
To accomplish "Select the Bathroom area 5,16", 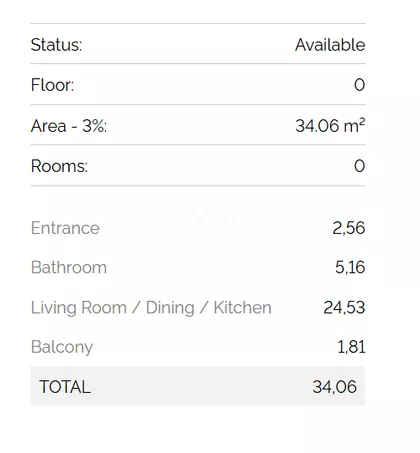I will coord(350,268).
